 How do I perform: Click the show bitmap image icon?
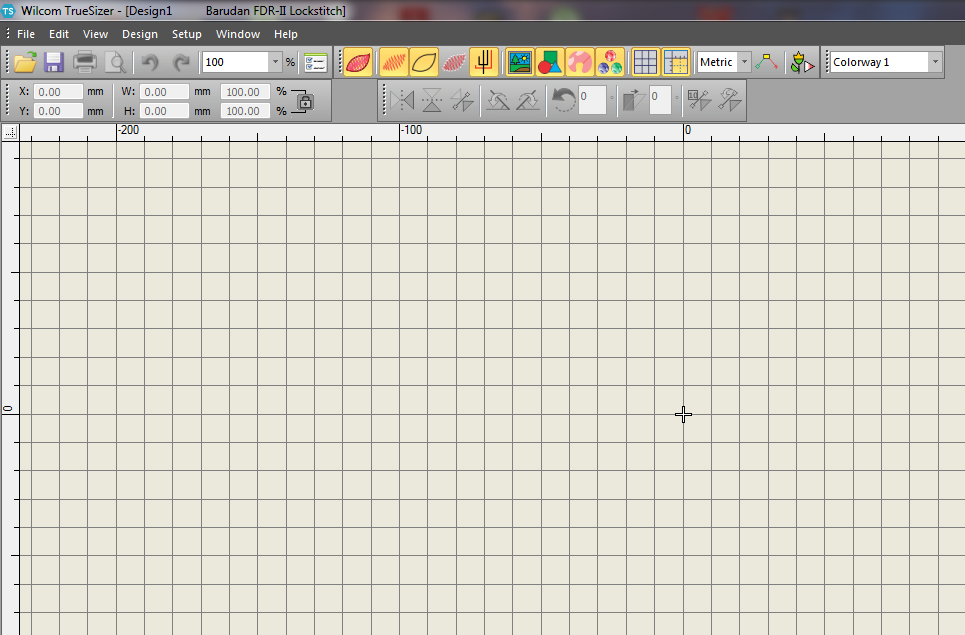click(519, 62)
